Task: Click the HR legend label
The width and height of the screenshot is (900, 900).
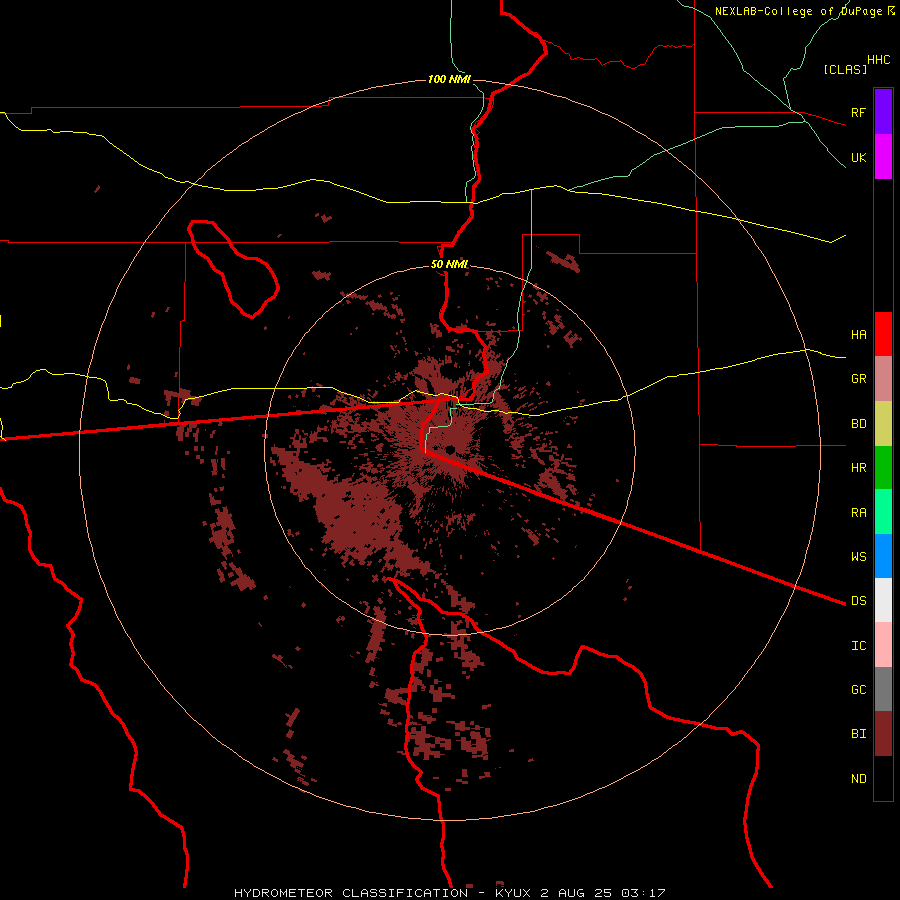Action: coord(858,468)
